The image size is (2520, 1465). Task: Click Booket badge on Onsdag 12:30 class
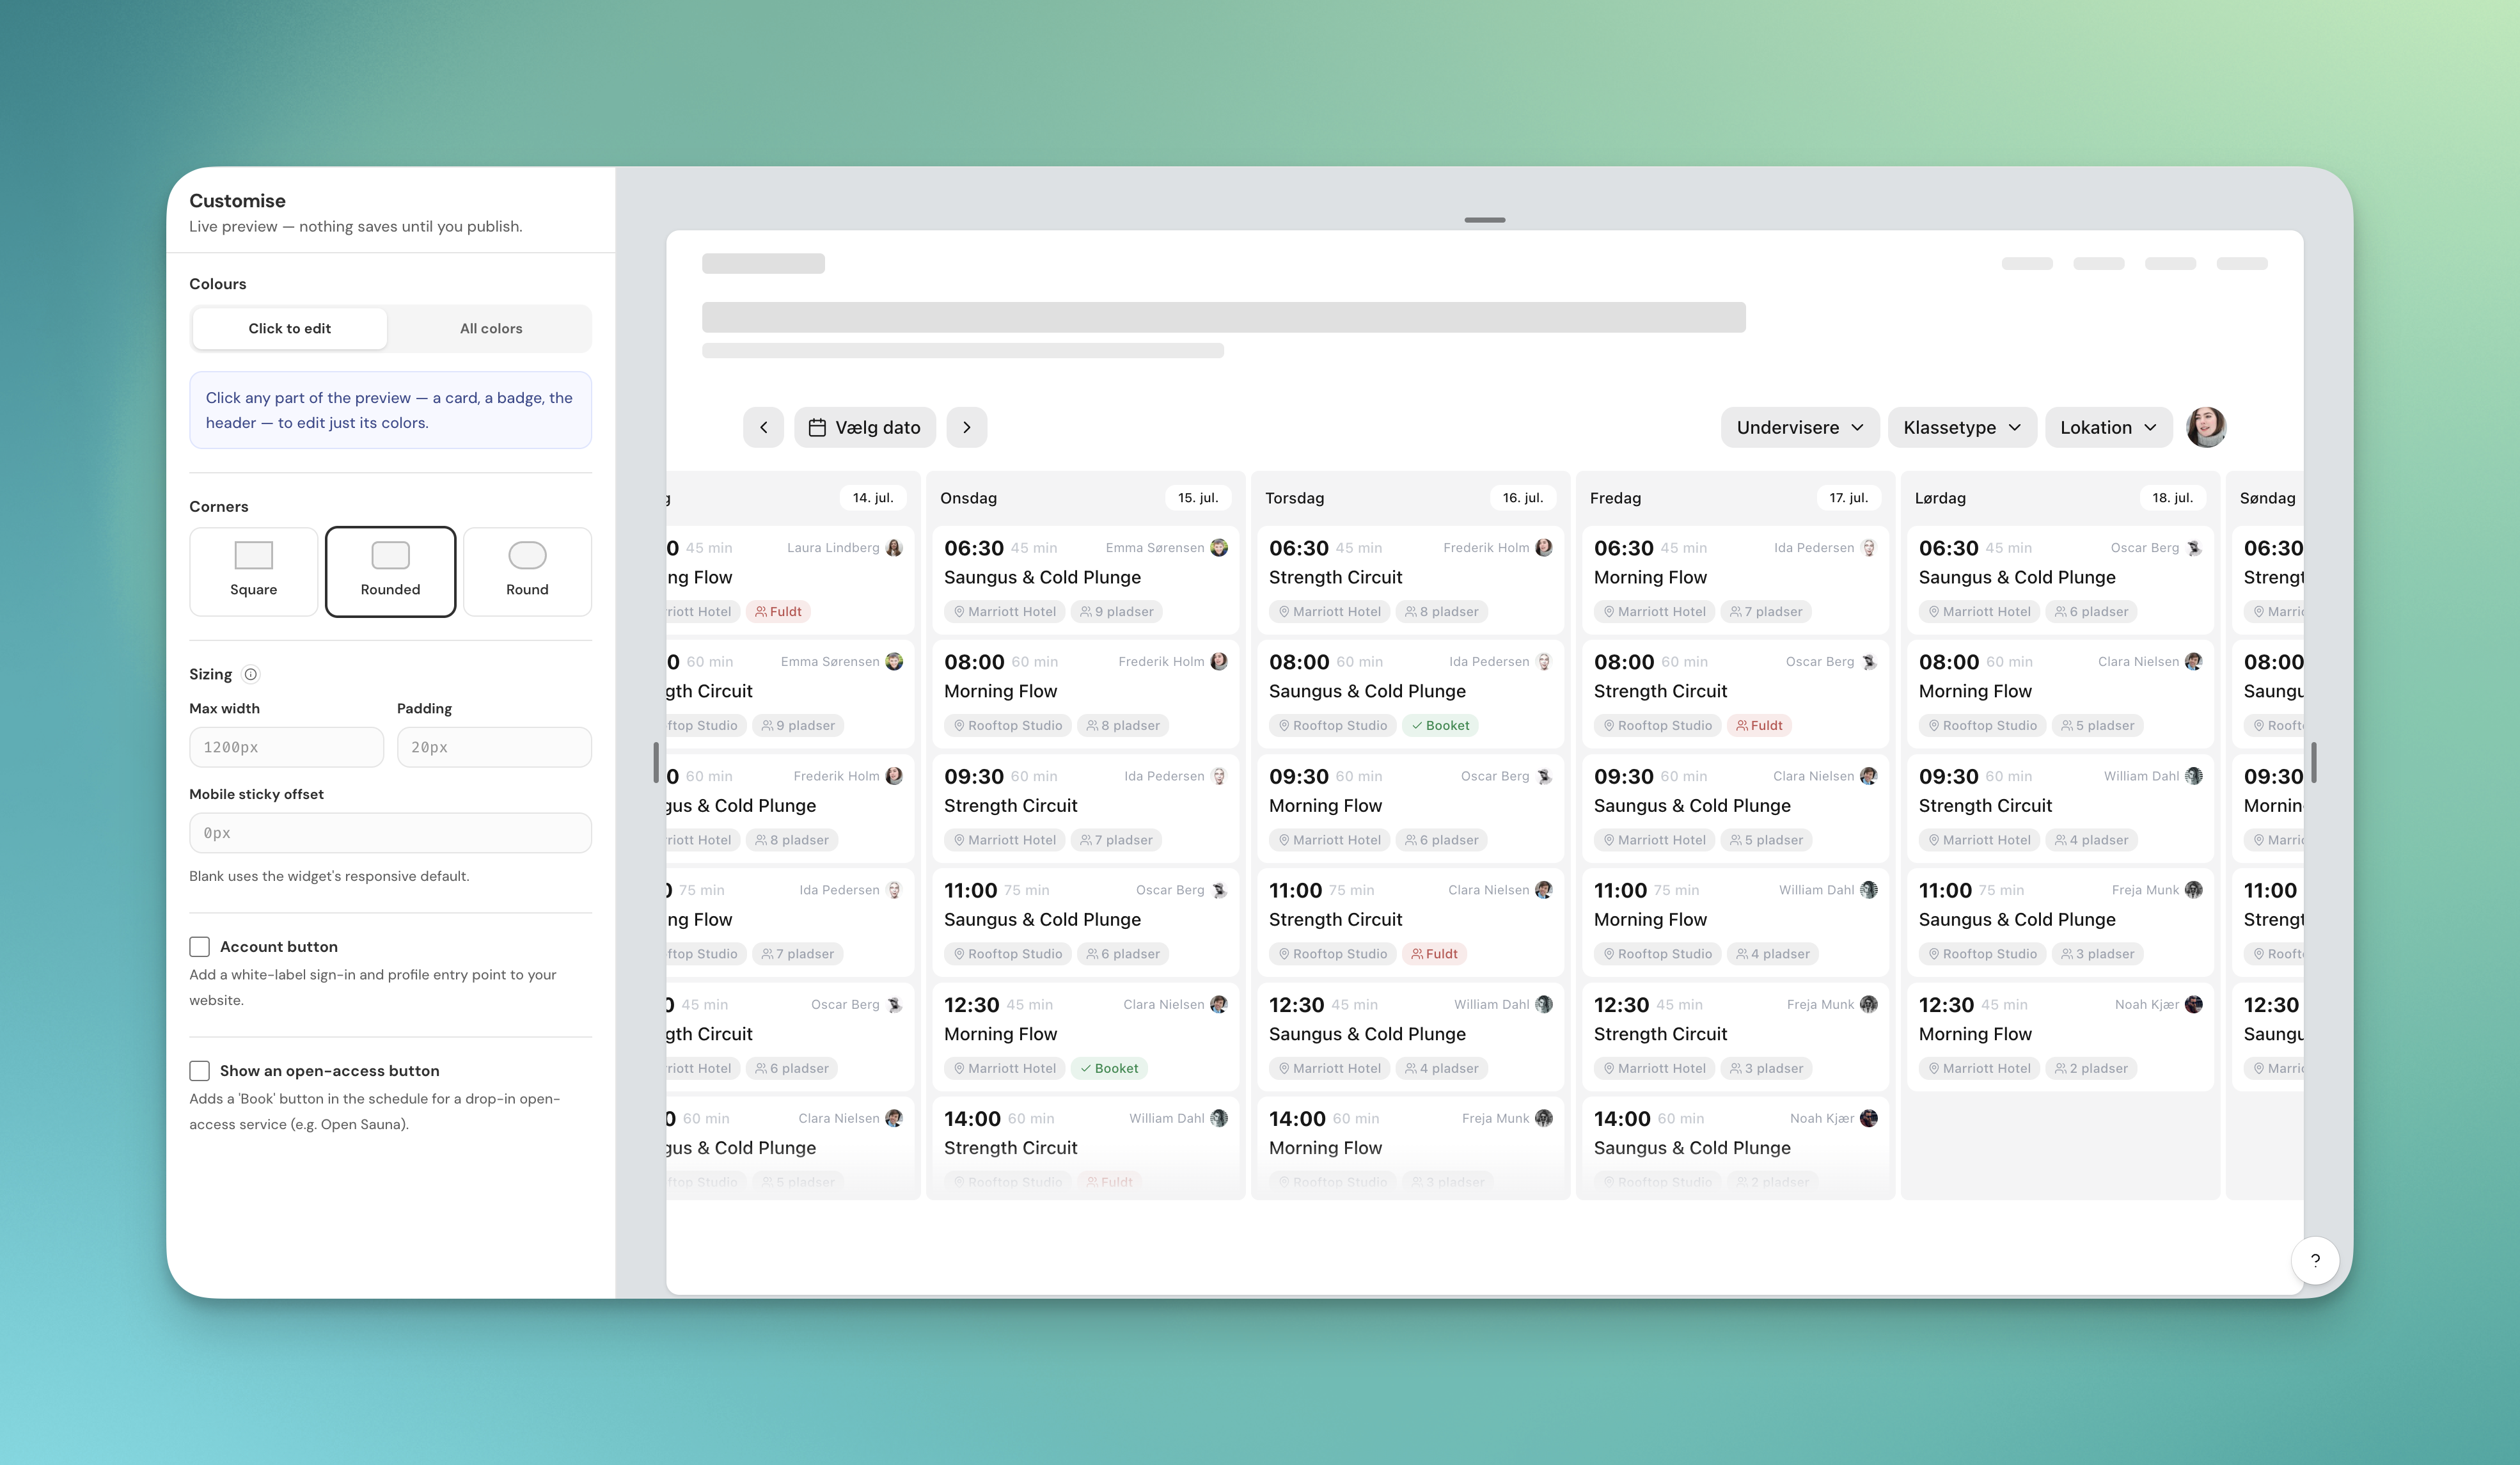tap(1109, 1068)
